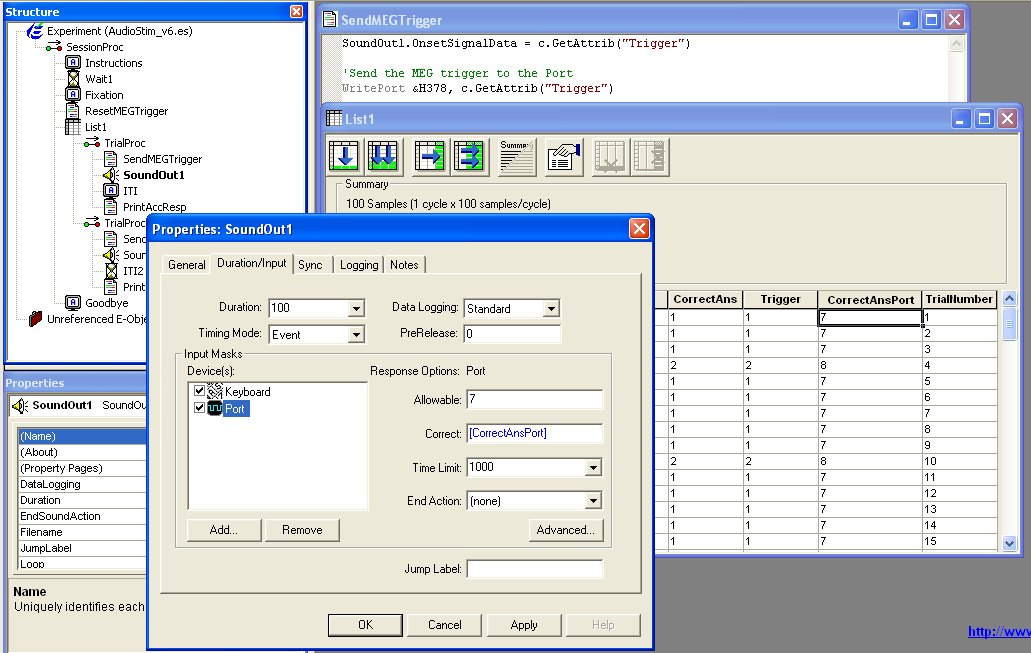Image resolution: width=1031 pixels, height=653 pixels.
Task: Open the Sync tab
Action: (310, 265)
